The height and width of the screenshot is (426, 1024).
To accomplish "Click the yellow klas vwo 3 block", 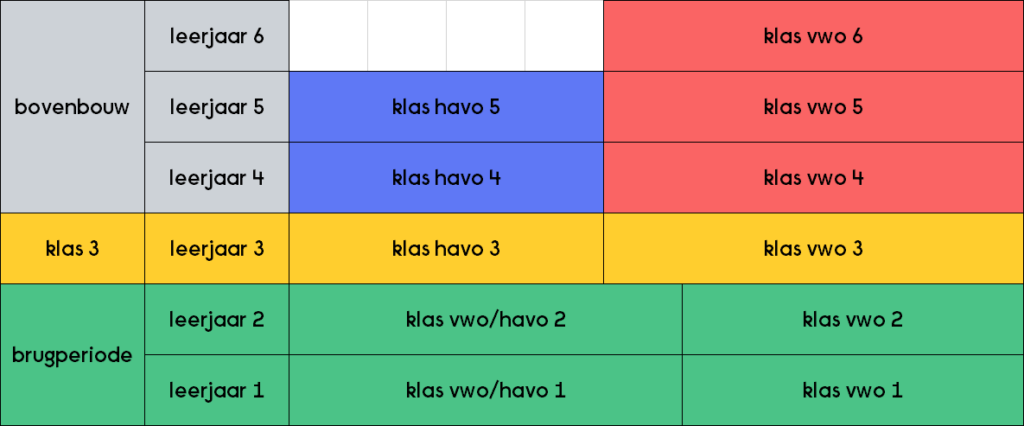I will click(x=813, y=248).
